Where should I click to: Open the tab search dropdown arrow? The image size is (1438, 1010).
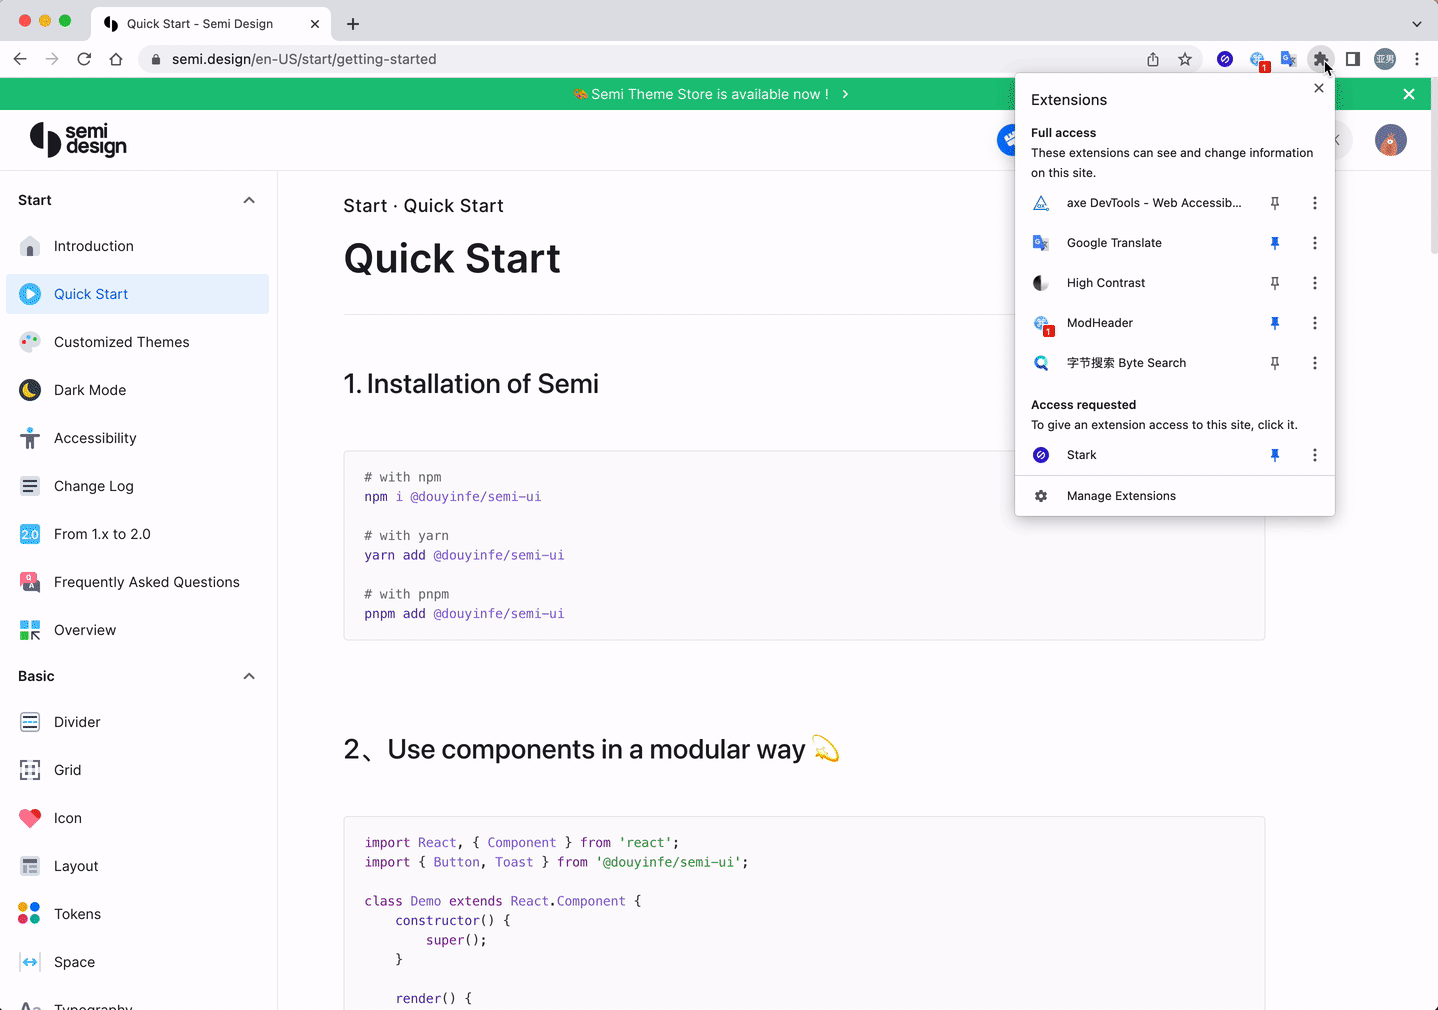pyautogui.click(x=1417, y=23)
